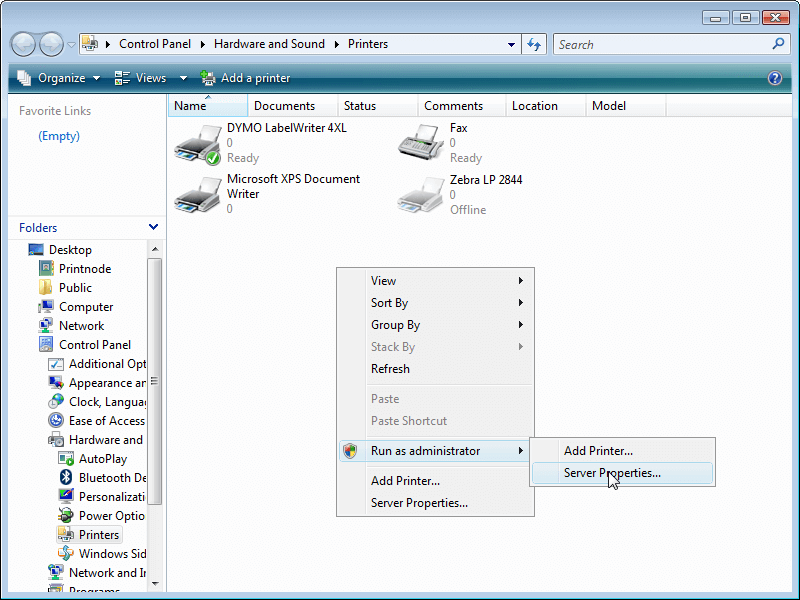800x600 pixels.
Task: Select Printers in the folder tree
Action: (89, 534)
